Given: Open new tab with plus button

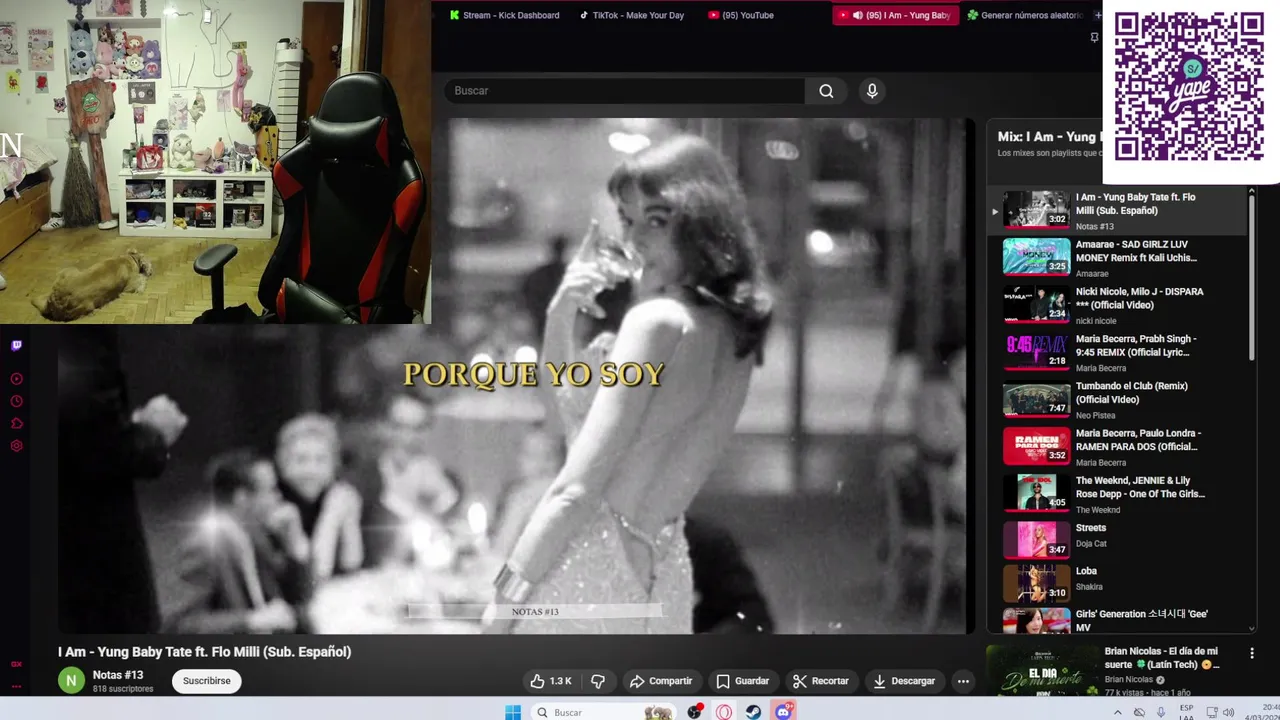Looking at the screenshot, I should [1097, 15].
